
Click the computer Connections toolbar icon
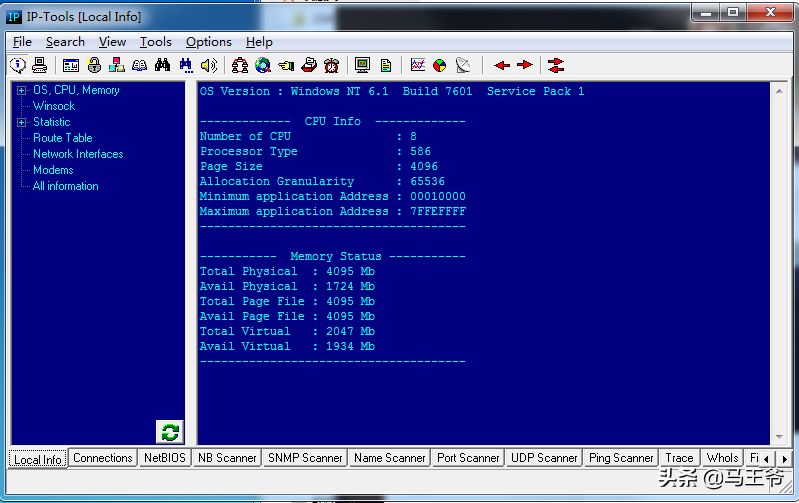[40, 65]
